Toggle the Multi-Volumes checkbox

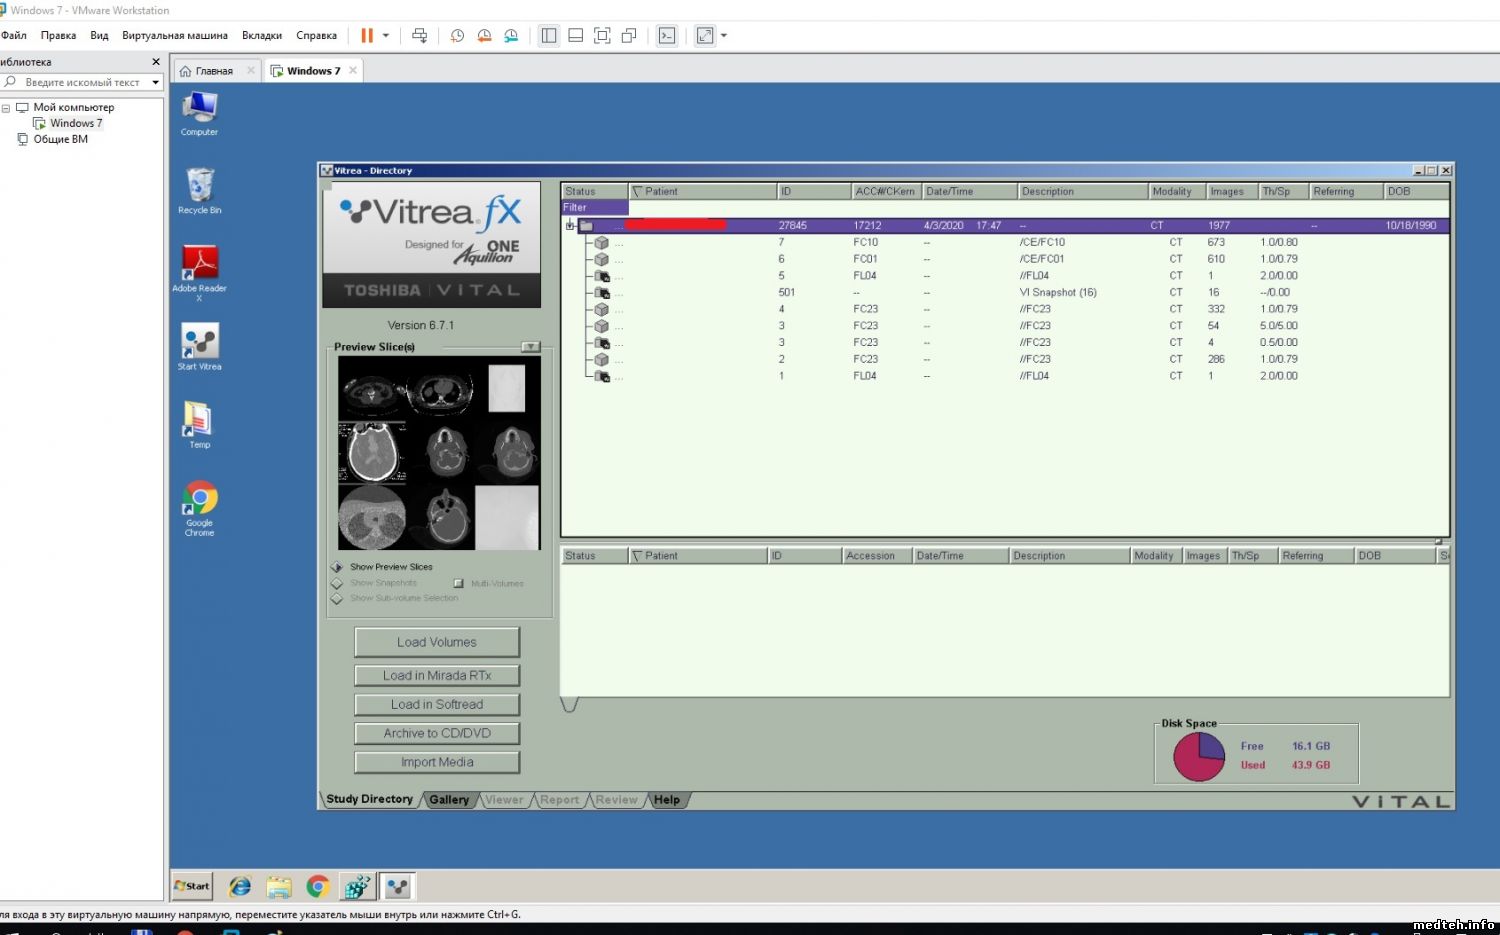[459, 583]
